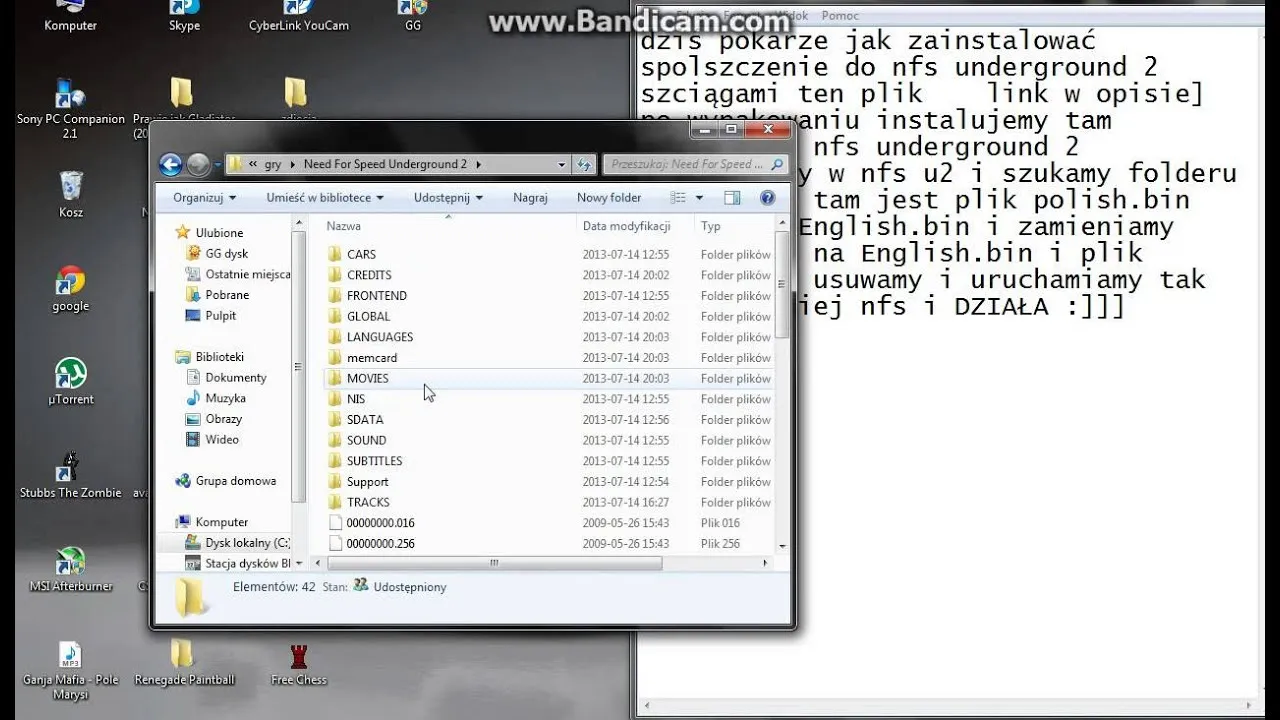This screenshot has height=720, width=1280.
Task: Select the TRACKS folder
Action: tap(368, 502)
